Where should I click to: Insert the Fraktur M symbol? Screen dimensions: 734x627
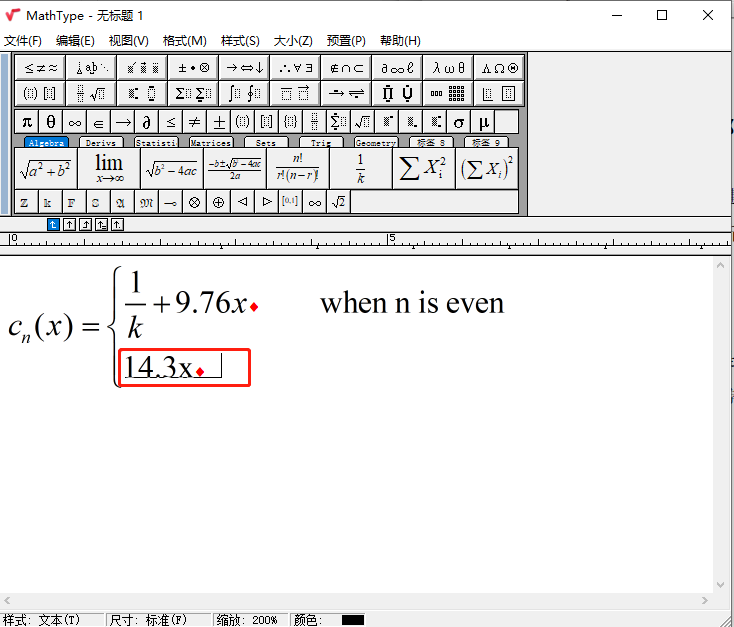147,202
